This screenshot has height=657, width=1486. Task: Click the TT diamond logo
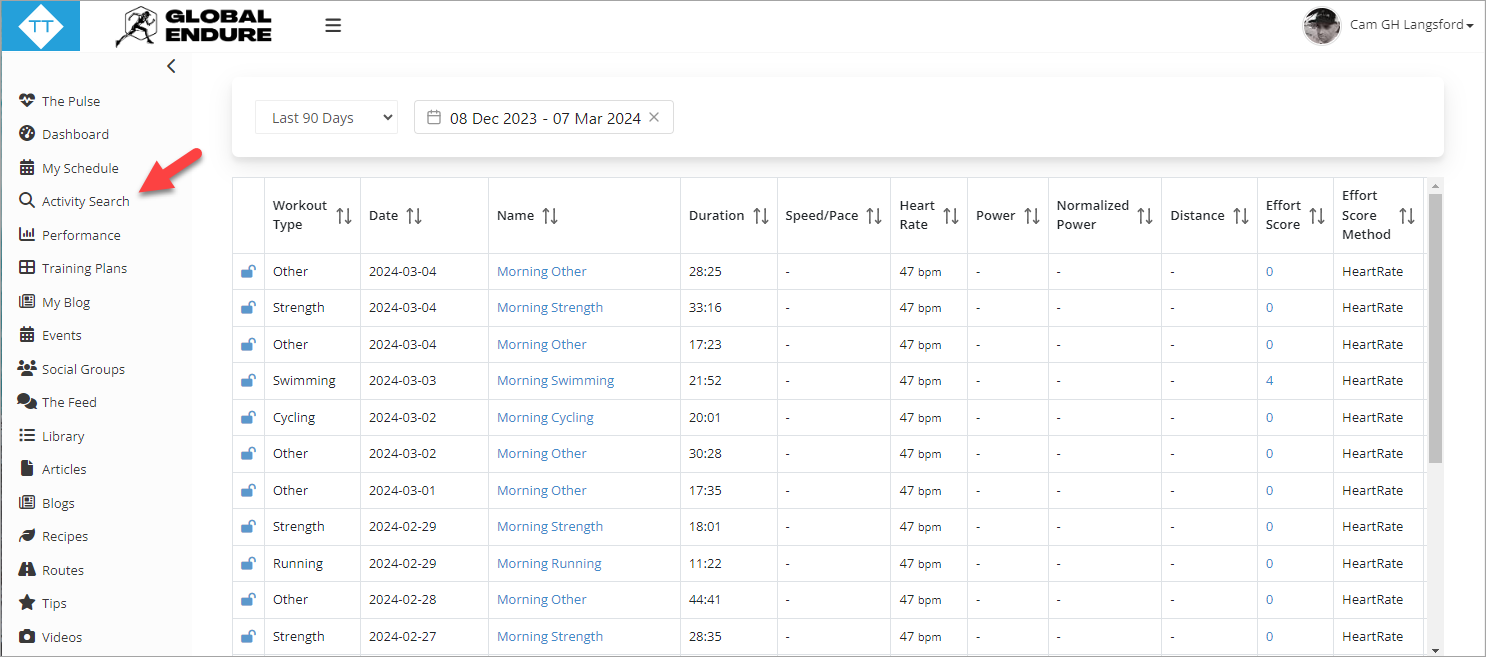click(40, 26)
